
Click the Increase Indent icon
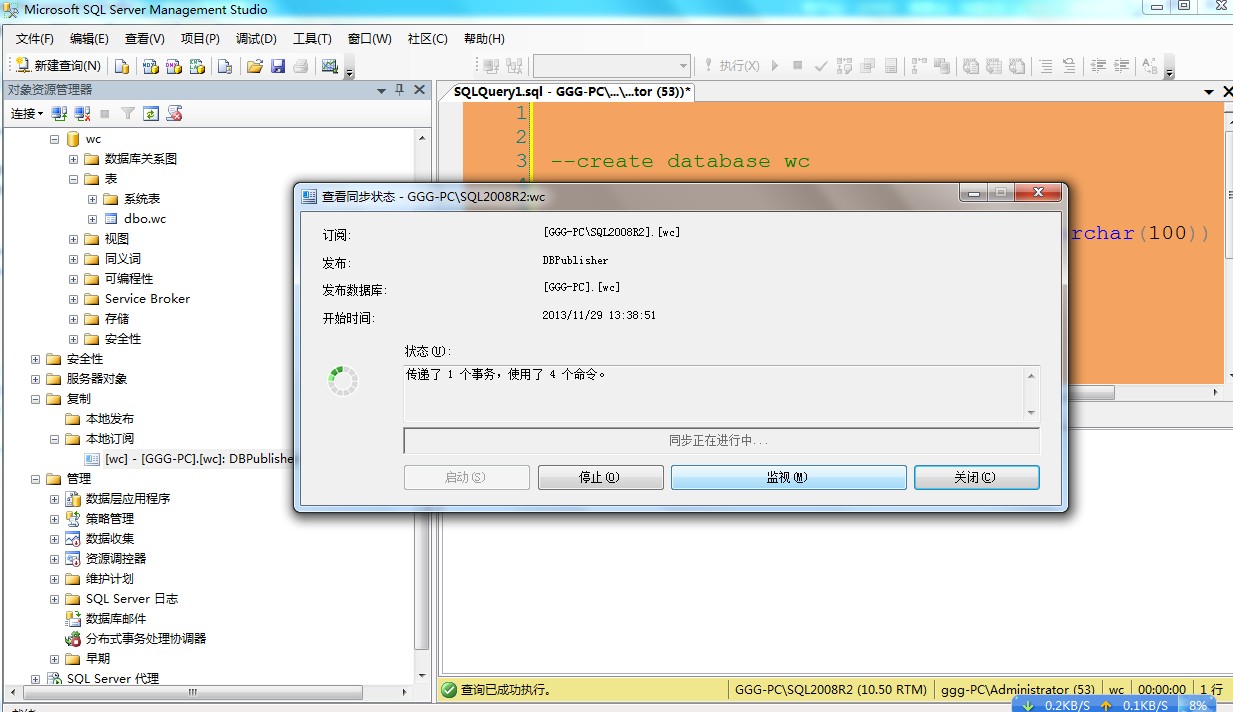[1122, 66]
